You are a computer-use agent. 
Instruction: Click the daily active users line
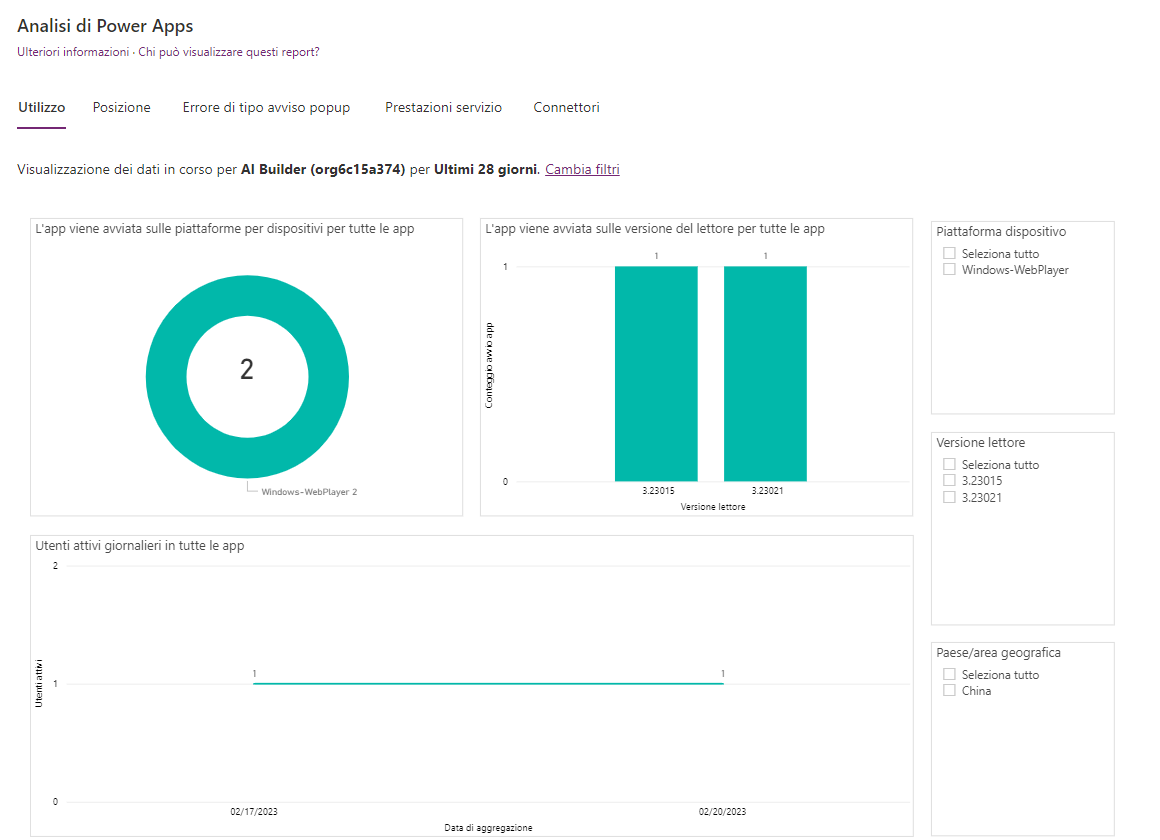pos(488,683)
